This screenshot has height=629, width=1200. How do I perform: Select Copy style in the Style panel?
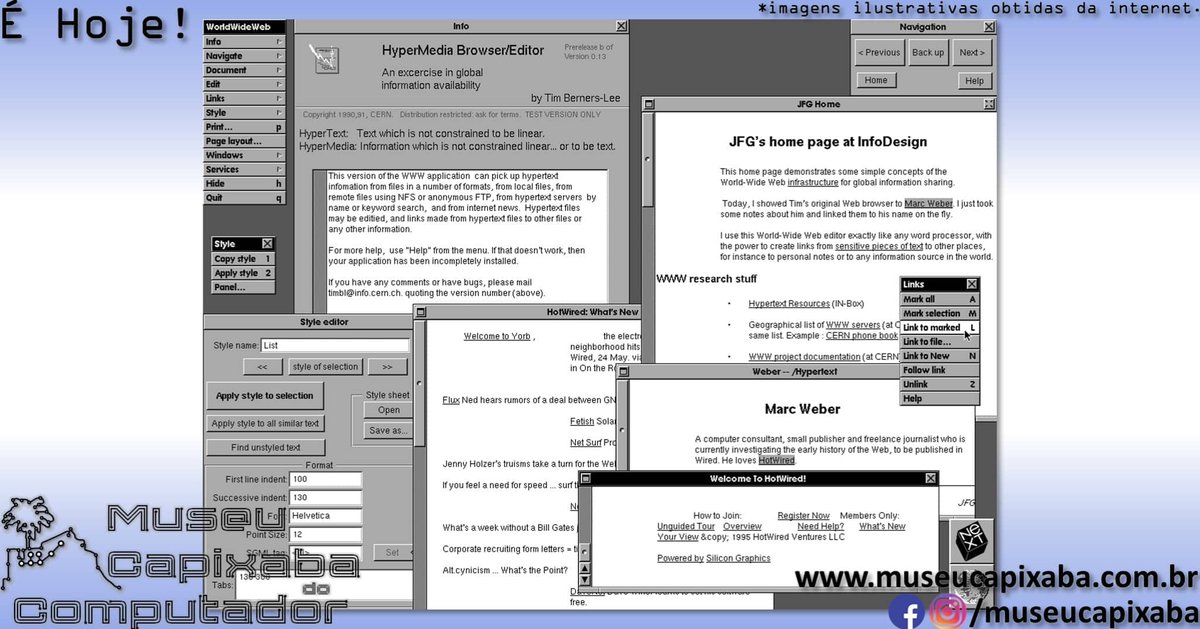click(x=243, y=259)
